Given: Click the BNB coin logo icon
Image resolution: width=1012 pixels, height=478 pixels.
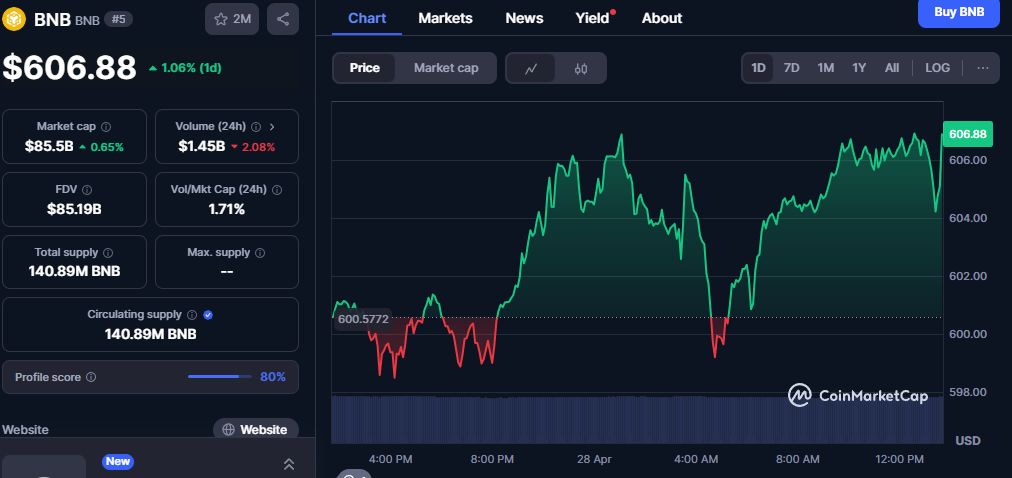Looking at the screenshot, I should [x=13, y=19].
